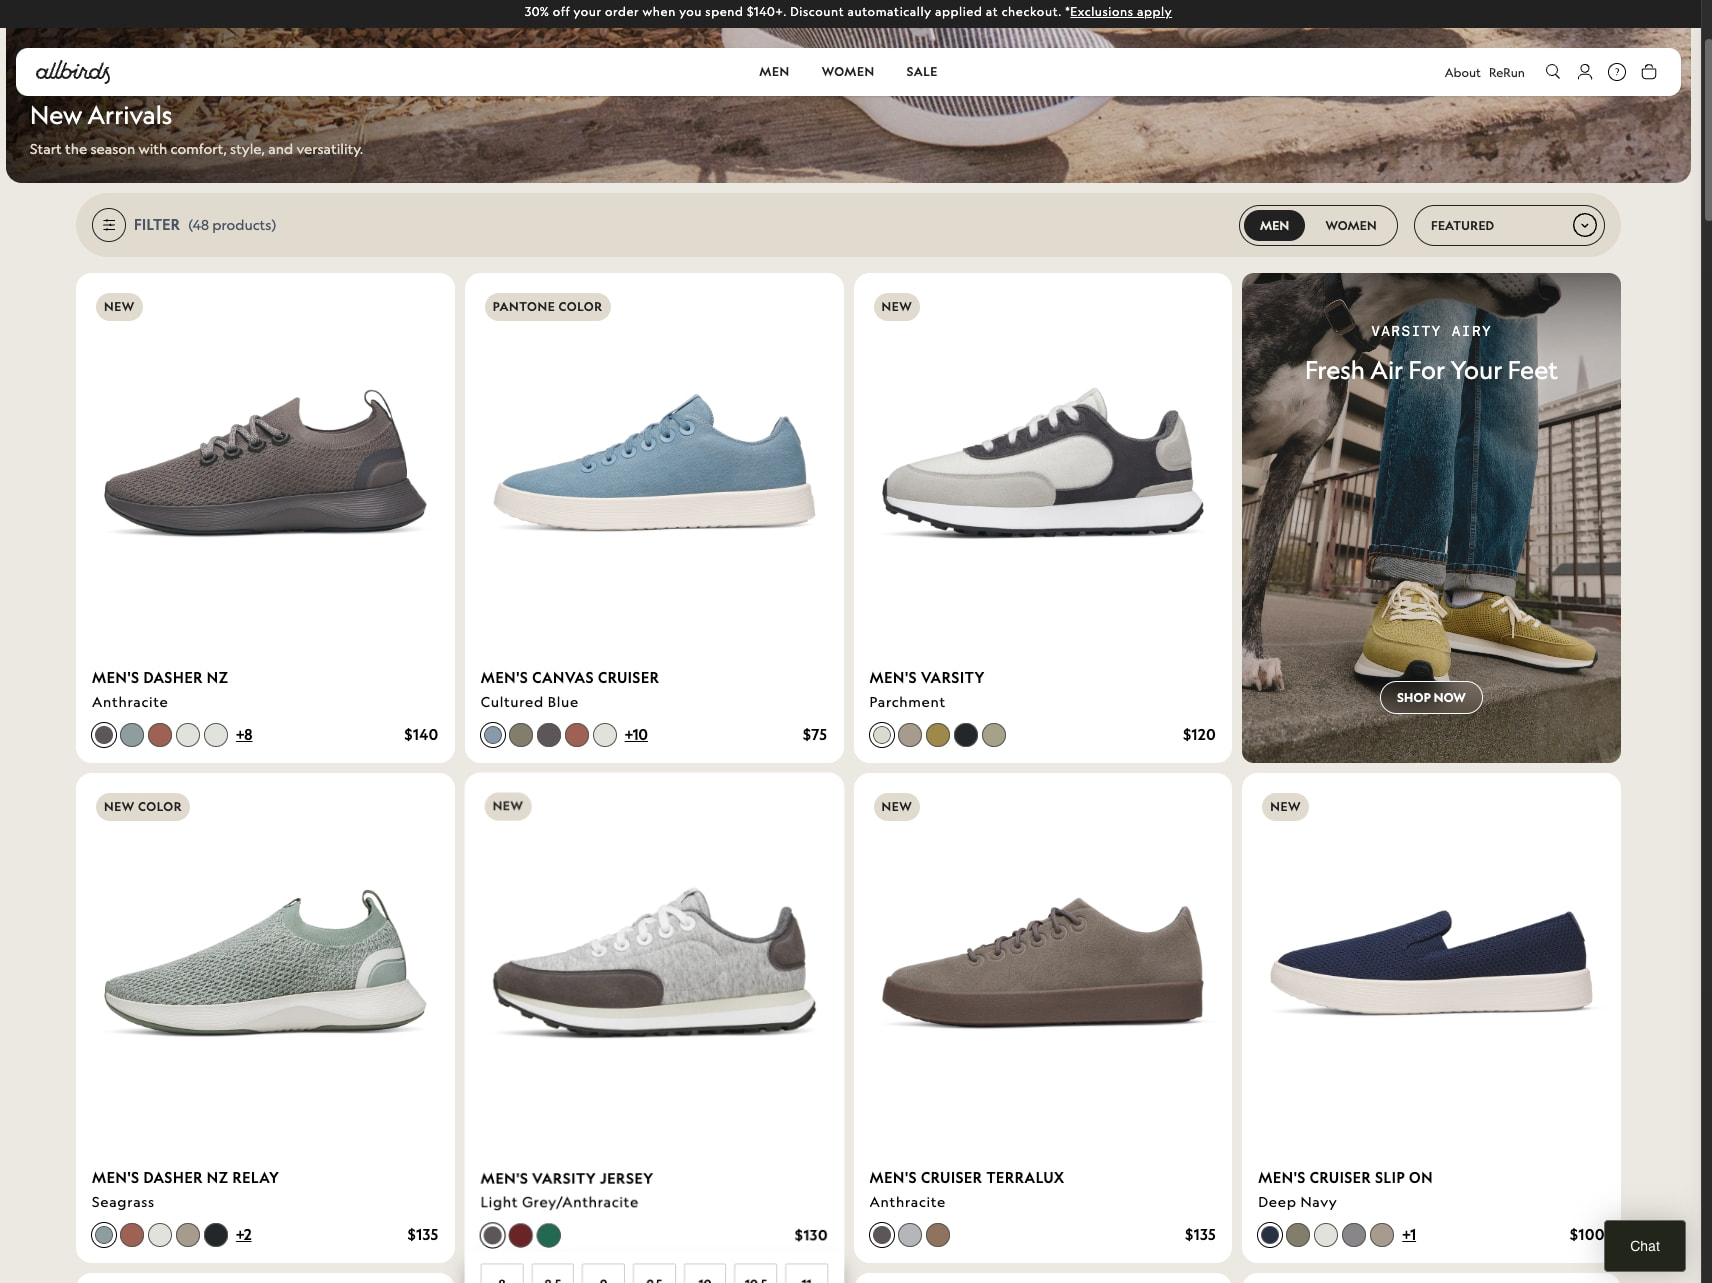Select brown swatch on Cruiser Terralux
Viewport: 1712px width, 1283px height.
pos(937,1235)
